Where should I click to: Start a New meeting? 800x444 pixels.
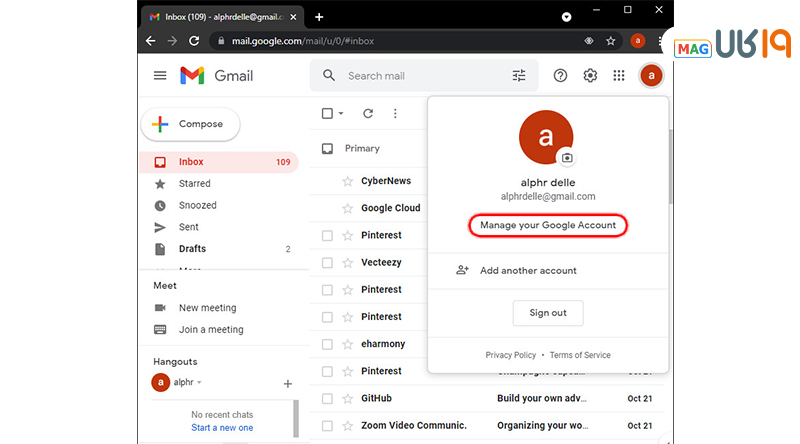point(208,308)
